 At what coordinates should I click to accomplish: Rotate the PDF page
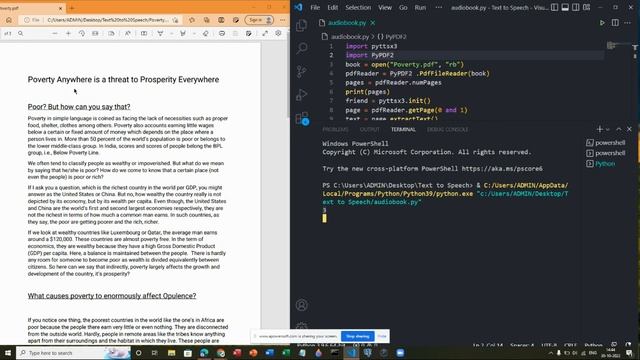point(82,33)
